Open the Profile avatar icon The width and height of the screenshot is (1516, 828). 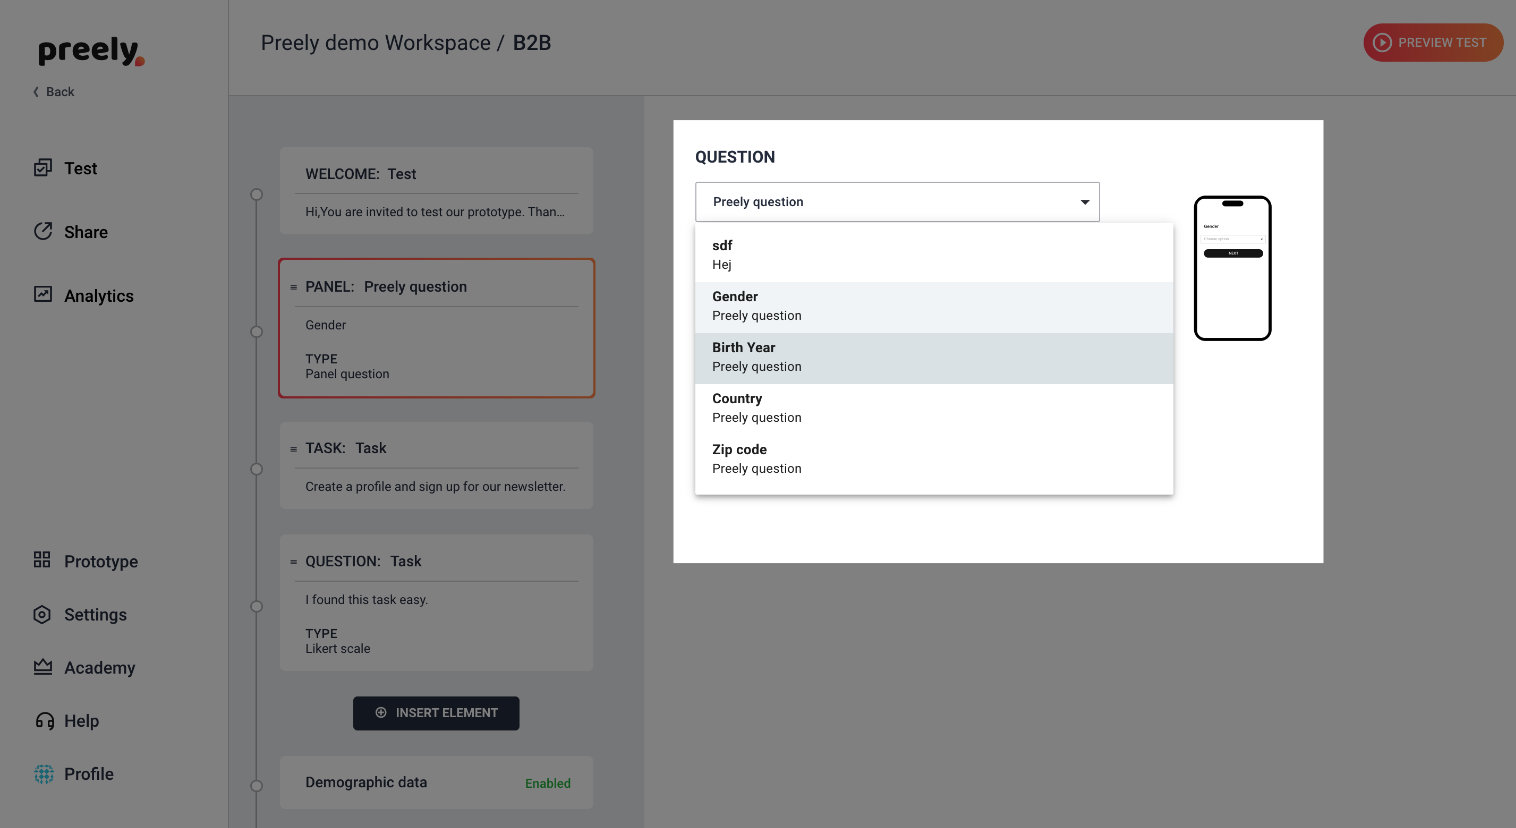[x=44, y=774]
